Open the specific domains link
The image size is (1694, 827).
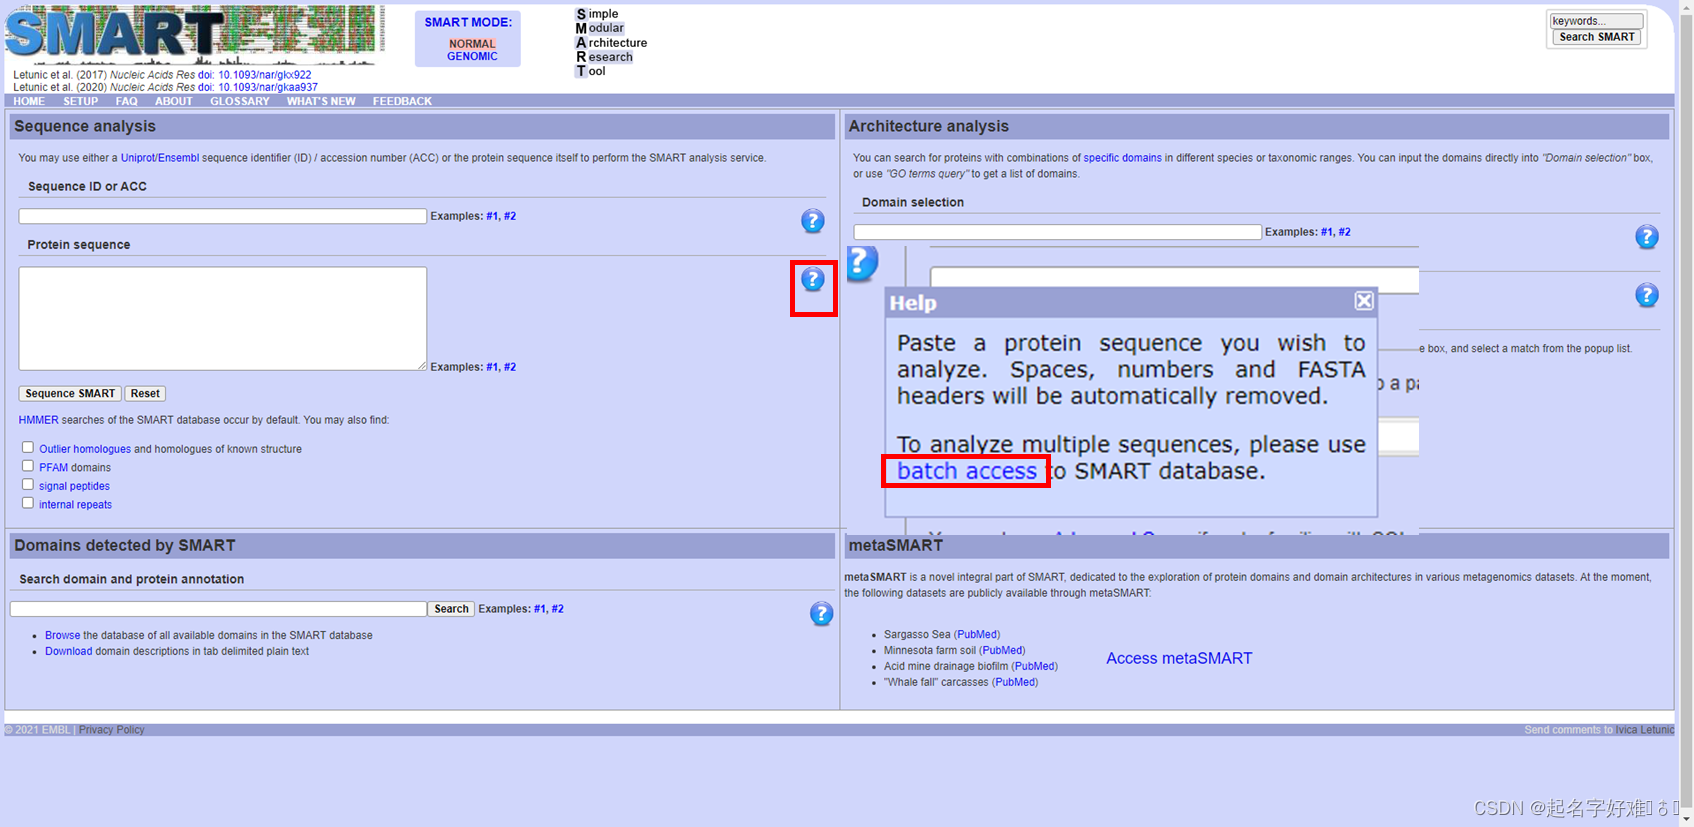pyautogui.click(x=1122, y=158)
